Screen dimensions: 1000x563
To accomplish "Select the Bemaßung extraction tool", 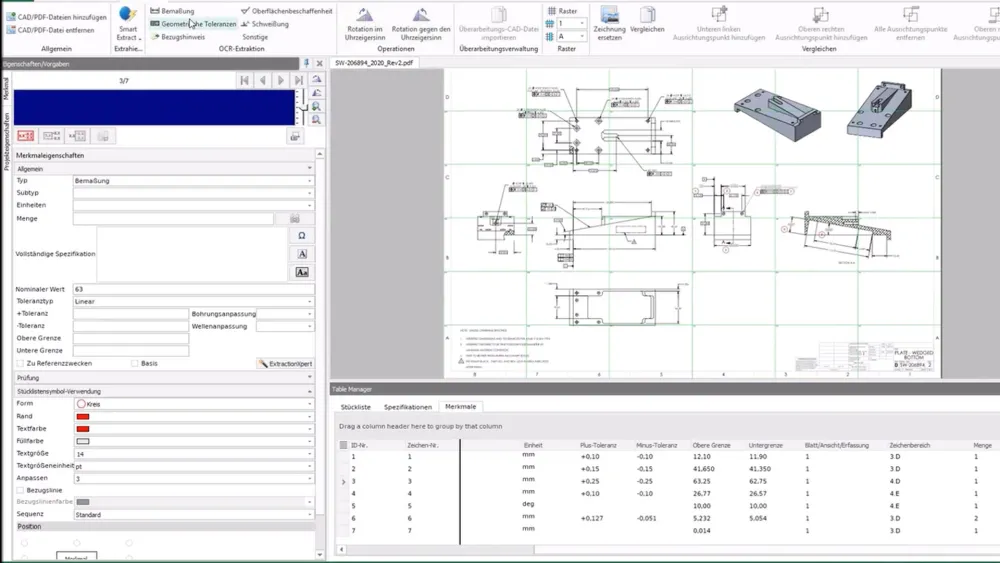I will coord(172,11).
